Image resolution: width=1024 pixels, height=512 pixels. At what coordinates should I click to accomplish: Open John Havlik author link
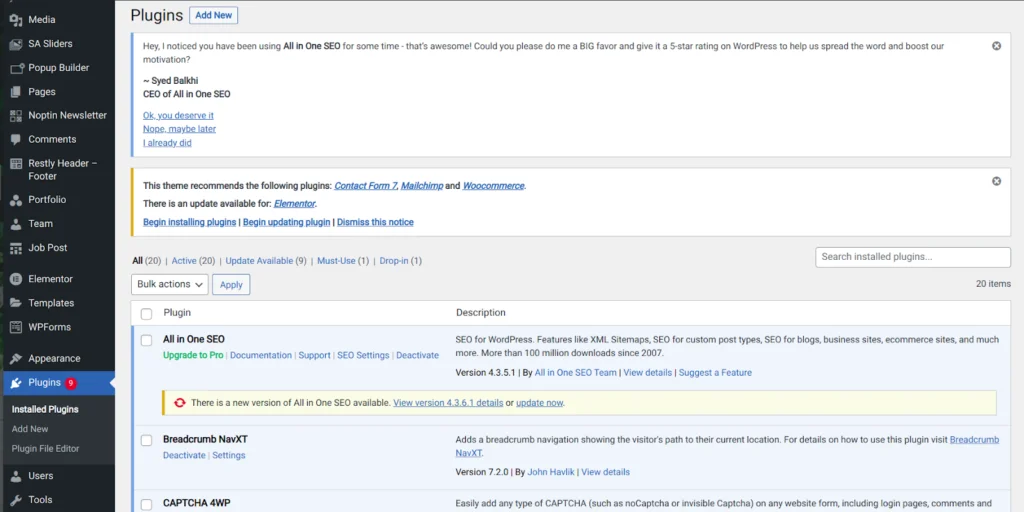pos(551,472)
